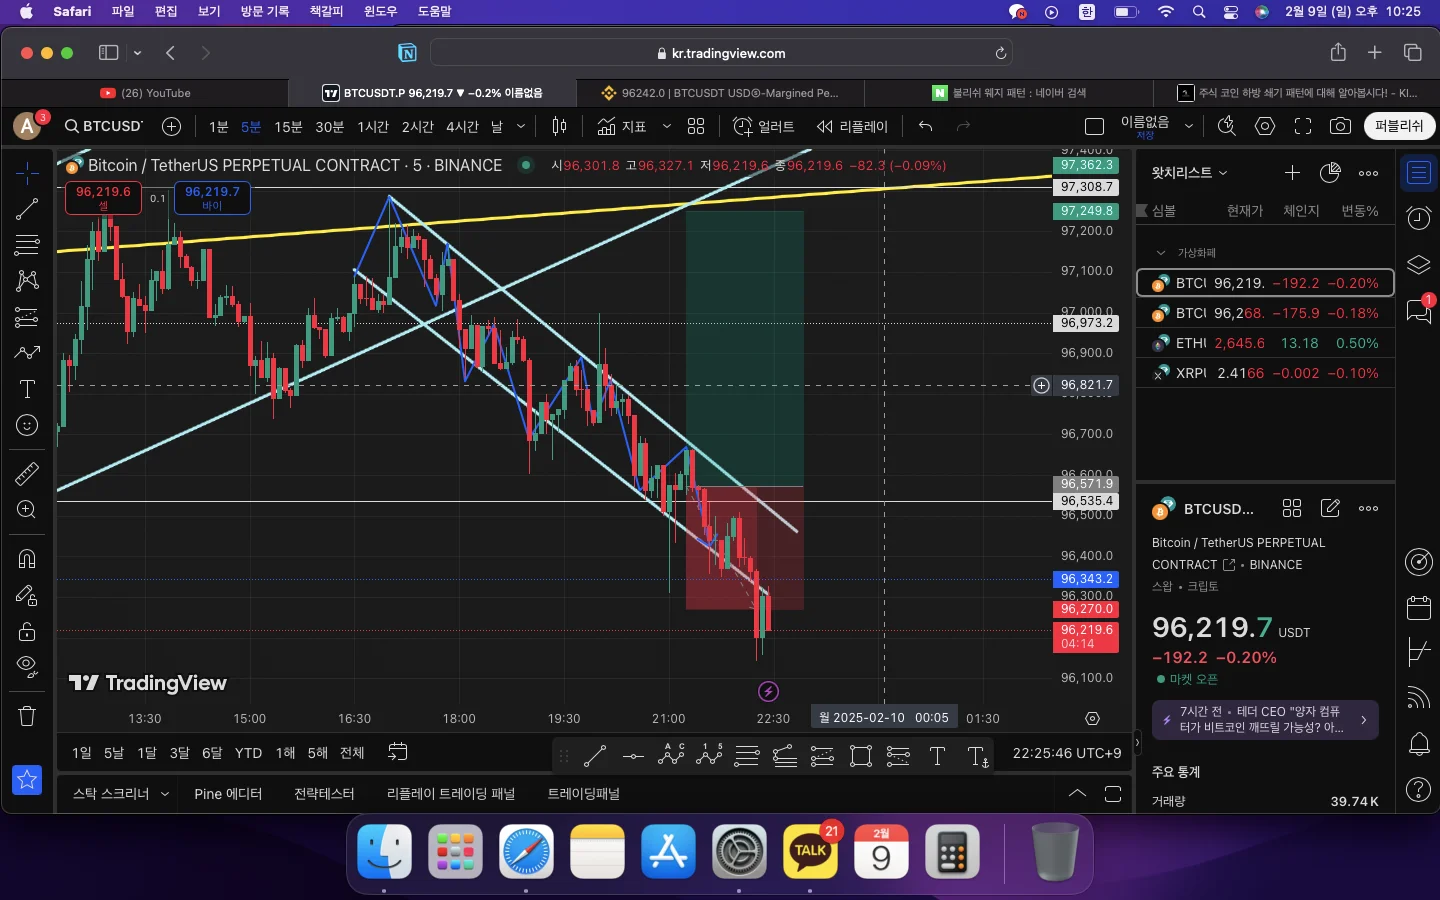Maximize the bottom panel
Screen dimensions: 1440x900
point(1113,794)
